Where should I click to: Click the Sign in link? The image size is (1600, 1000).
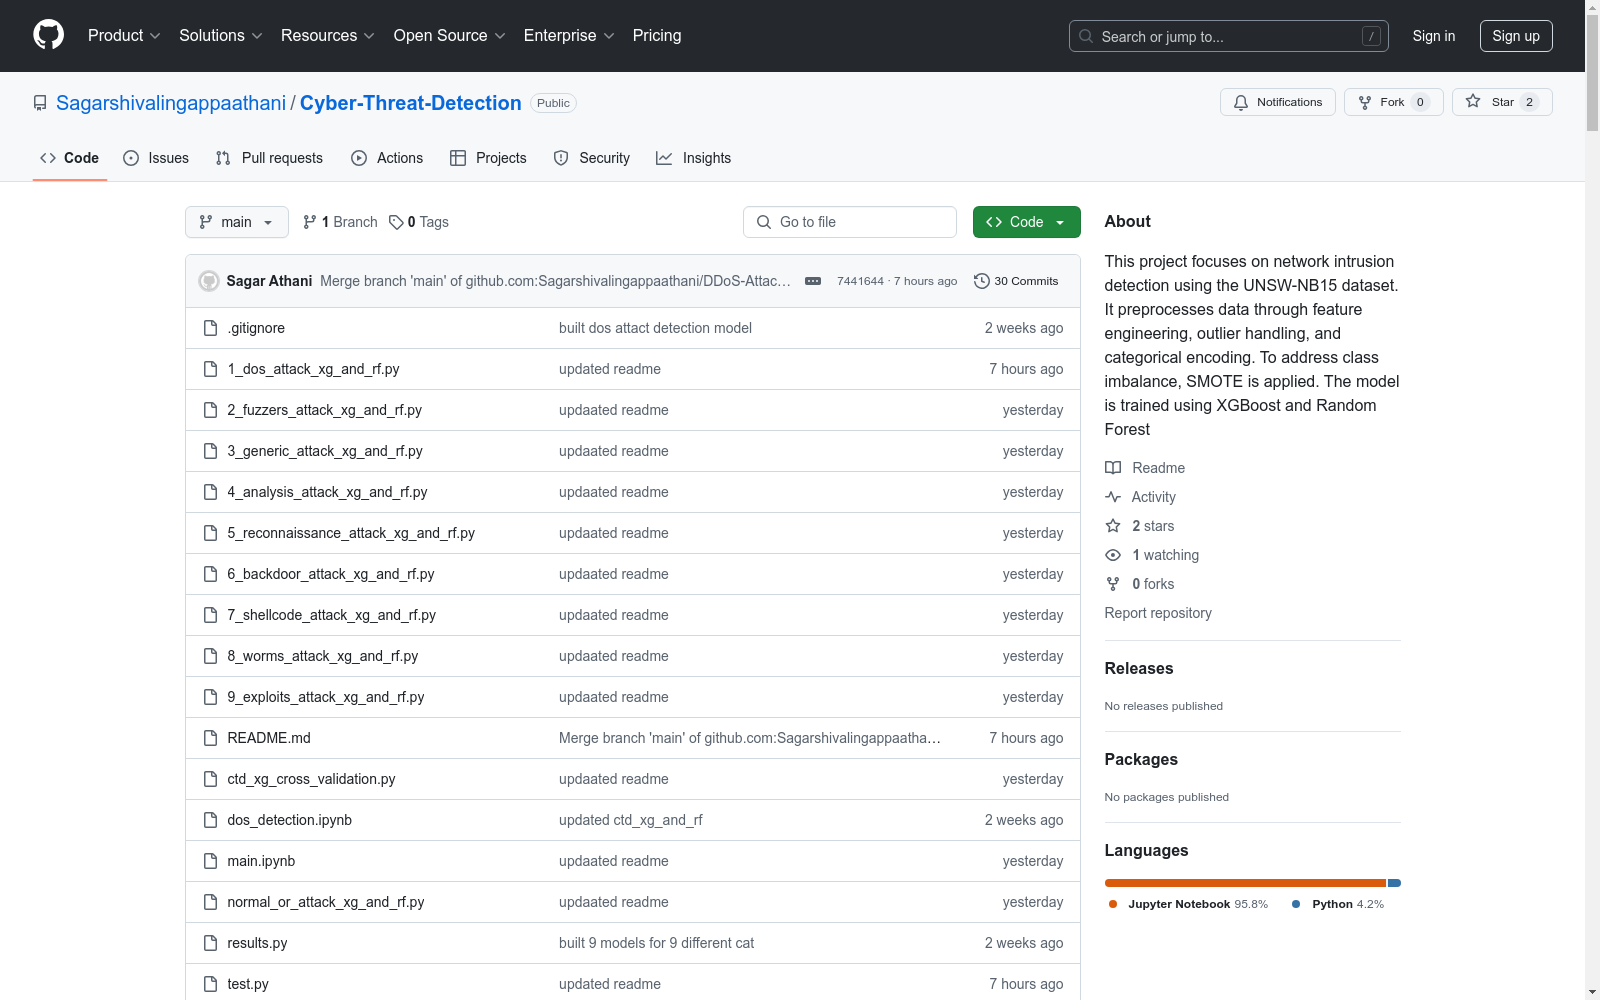pyautogui.click(x=1434, y=36)
